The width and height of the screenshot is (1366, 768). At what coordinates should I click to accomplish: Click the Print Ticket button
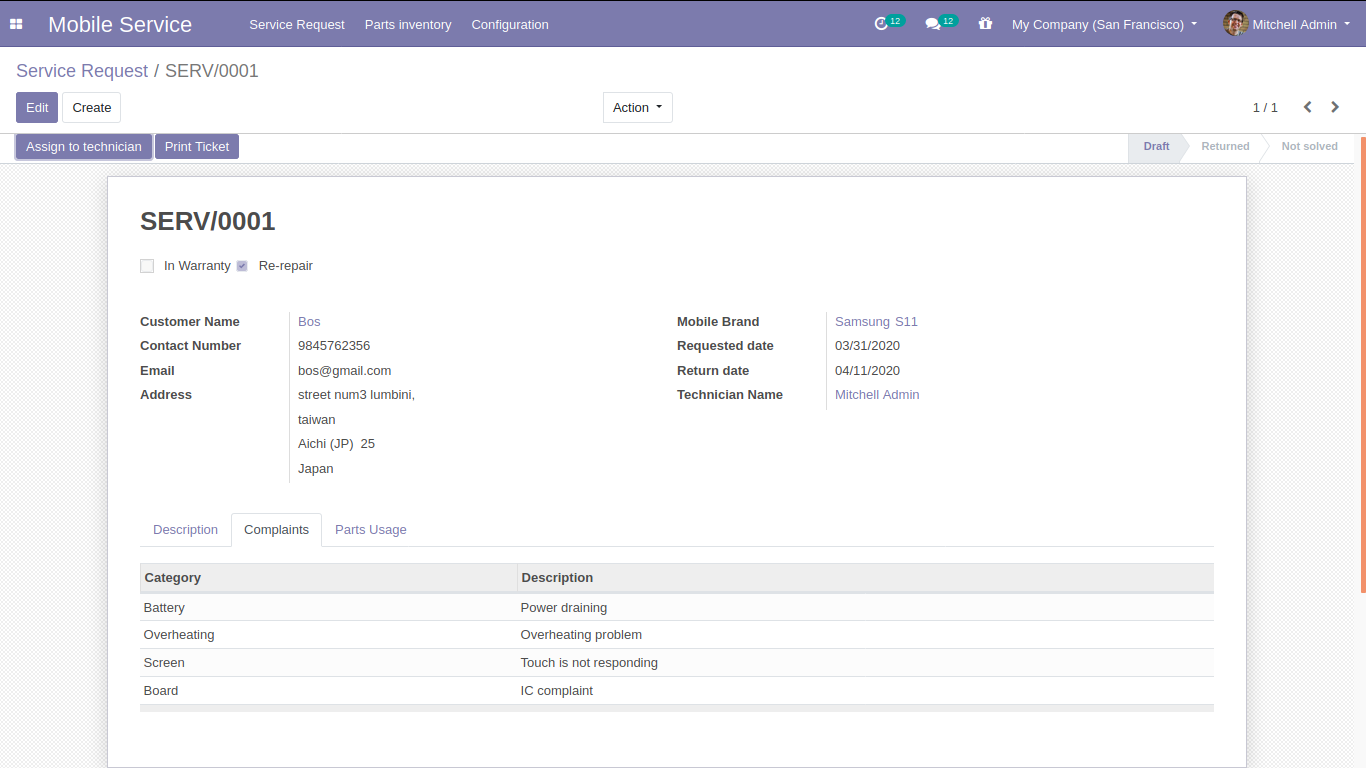click(197, 147)
